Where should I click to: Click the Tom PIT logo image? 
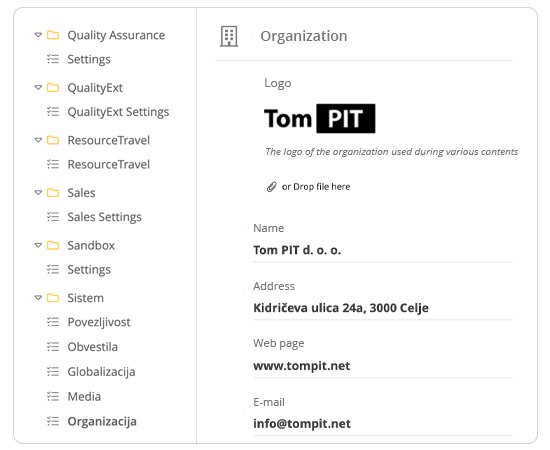[320, 119]
